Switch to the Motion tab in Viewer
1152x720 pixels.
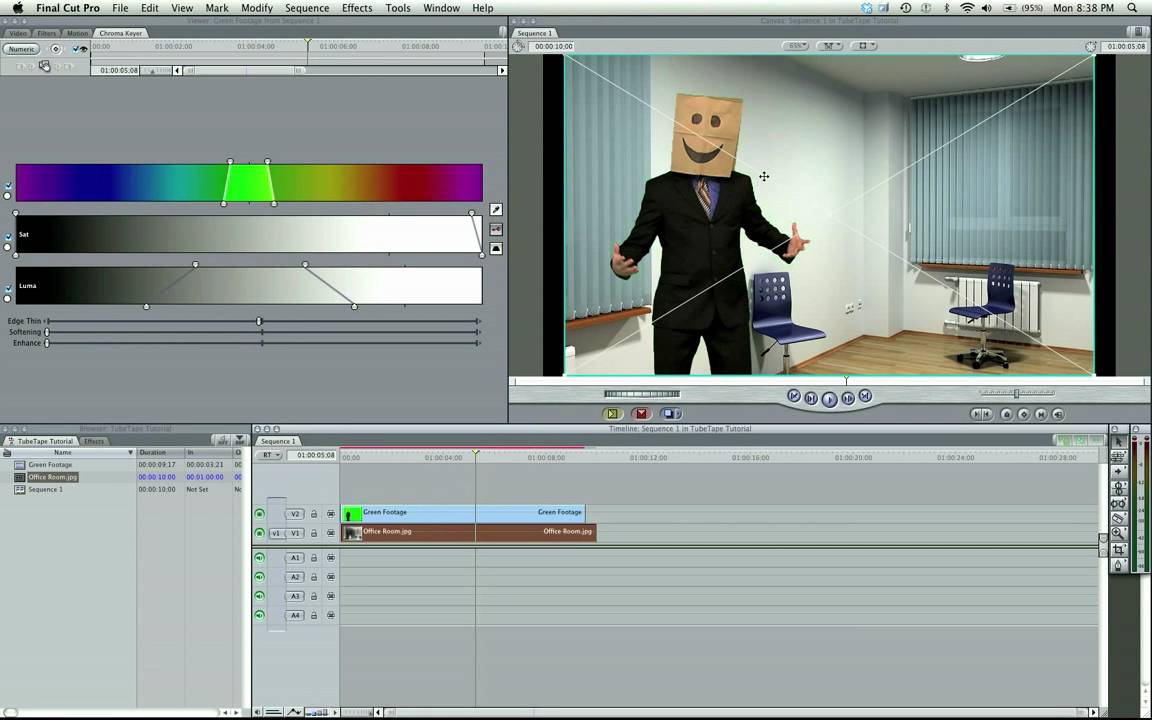pos(77,33)
